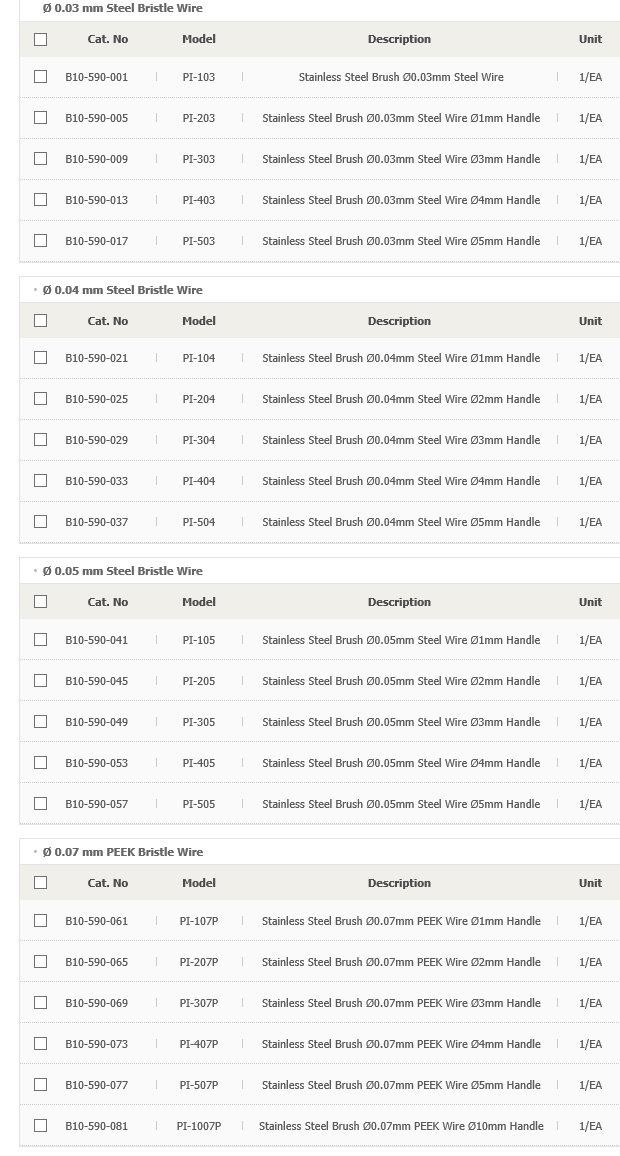620x1156 pixels.
Task: Click catalog number B10-590-045
Action: tap(97, 681)
